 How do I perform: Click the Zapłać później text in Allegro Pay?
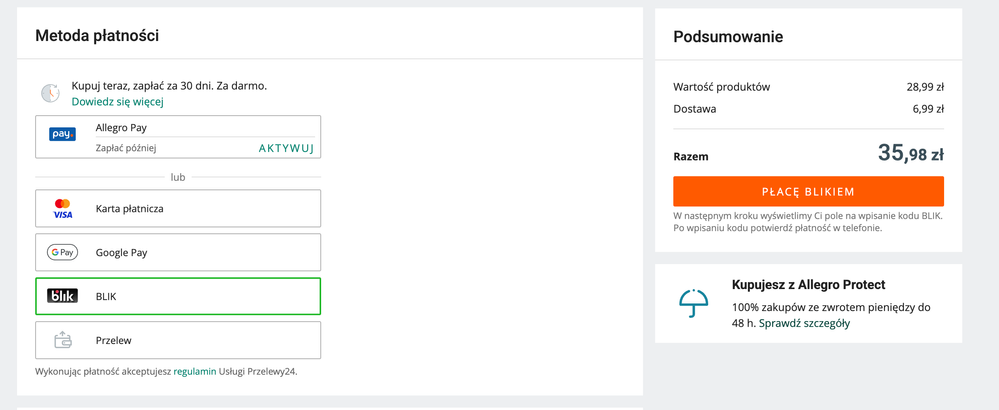click(x=125, y=148)
